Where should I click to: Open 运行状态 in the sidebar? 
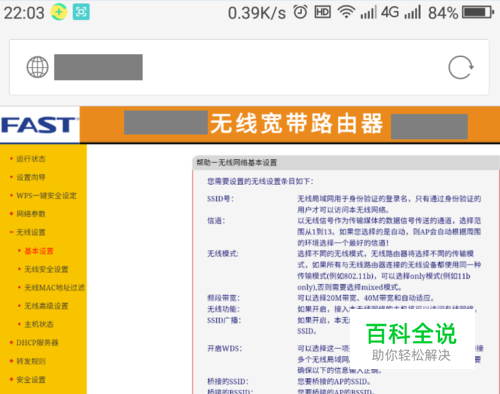click(x=31, y=159)
